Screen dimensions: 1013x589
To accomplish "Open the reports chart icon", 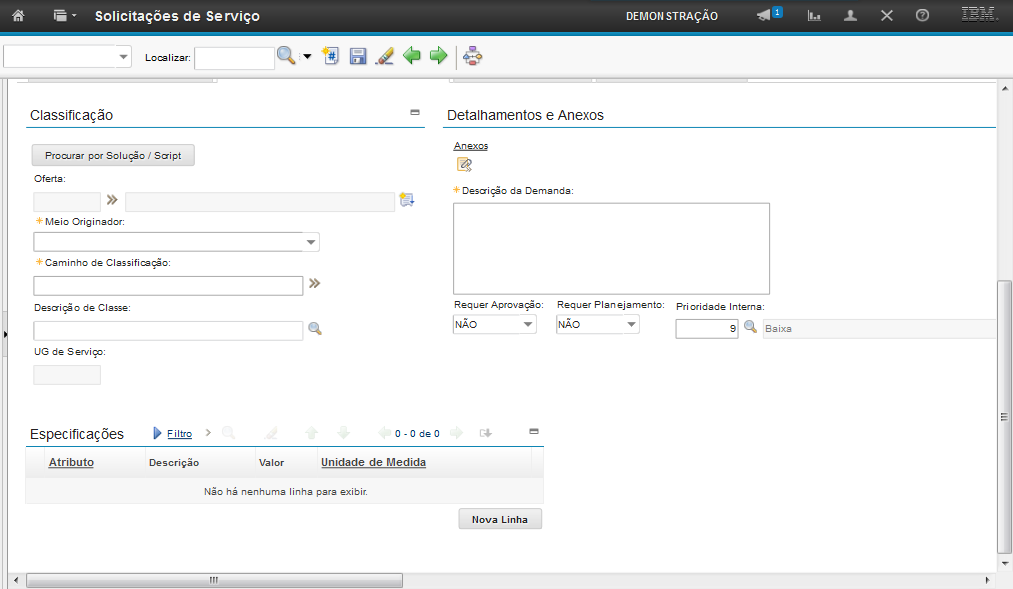I will click(814, 16).
